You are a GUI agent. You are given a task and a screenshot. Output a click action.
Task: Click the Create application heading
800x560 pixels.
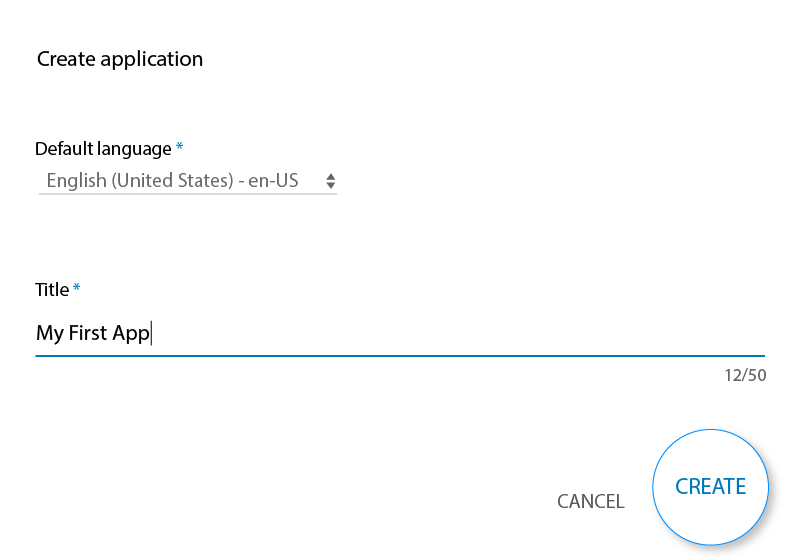120,59
